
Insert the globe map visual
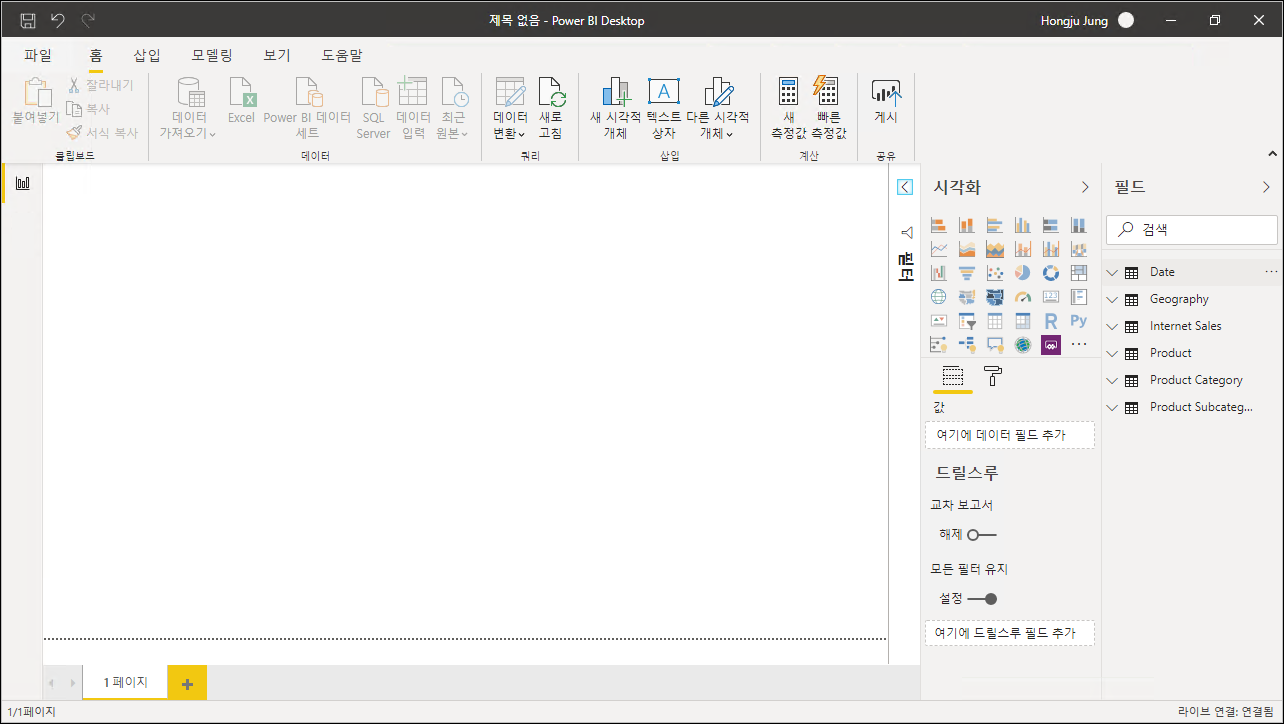pos(938,297)
